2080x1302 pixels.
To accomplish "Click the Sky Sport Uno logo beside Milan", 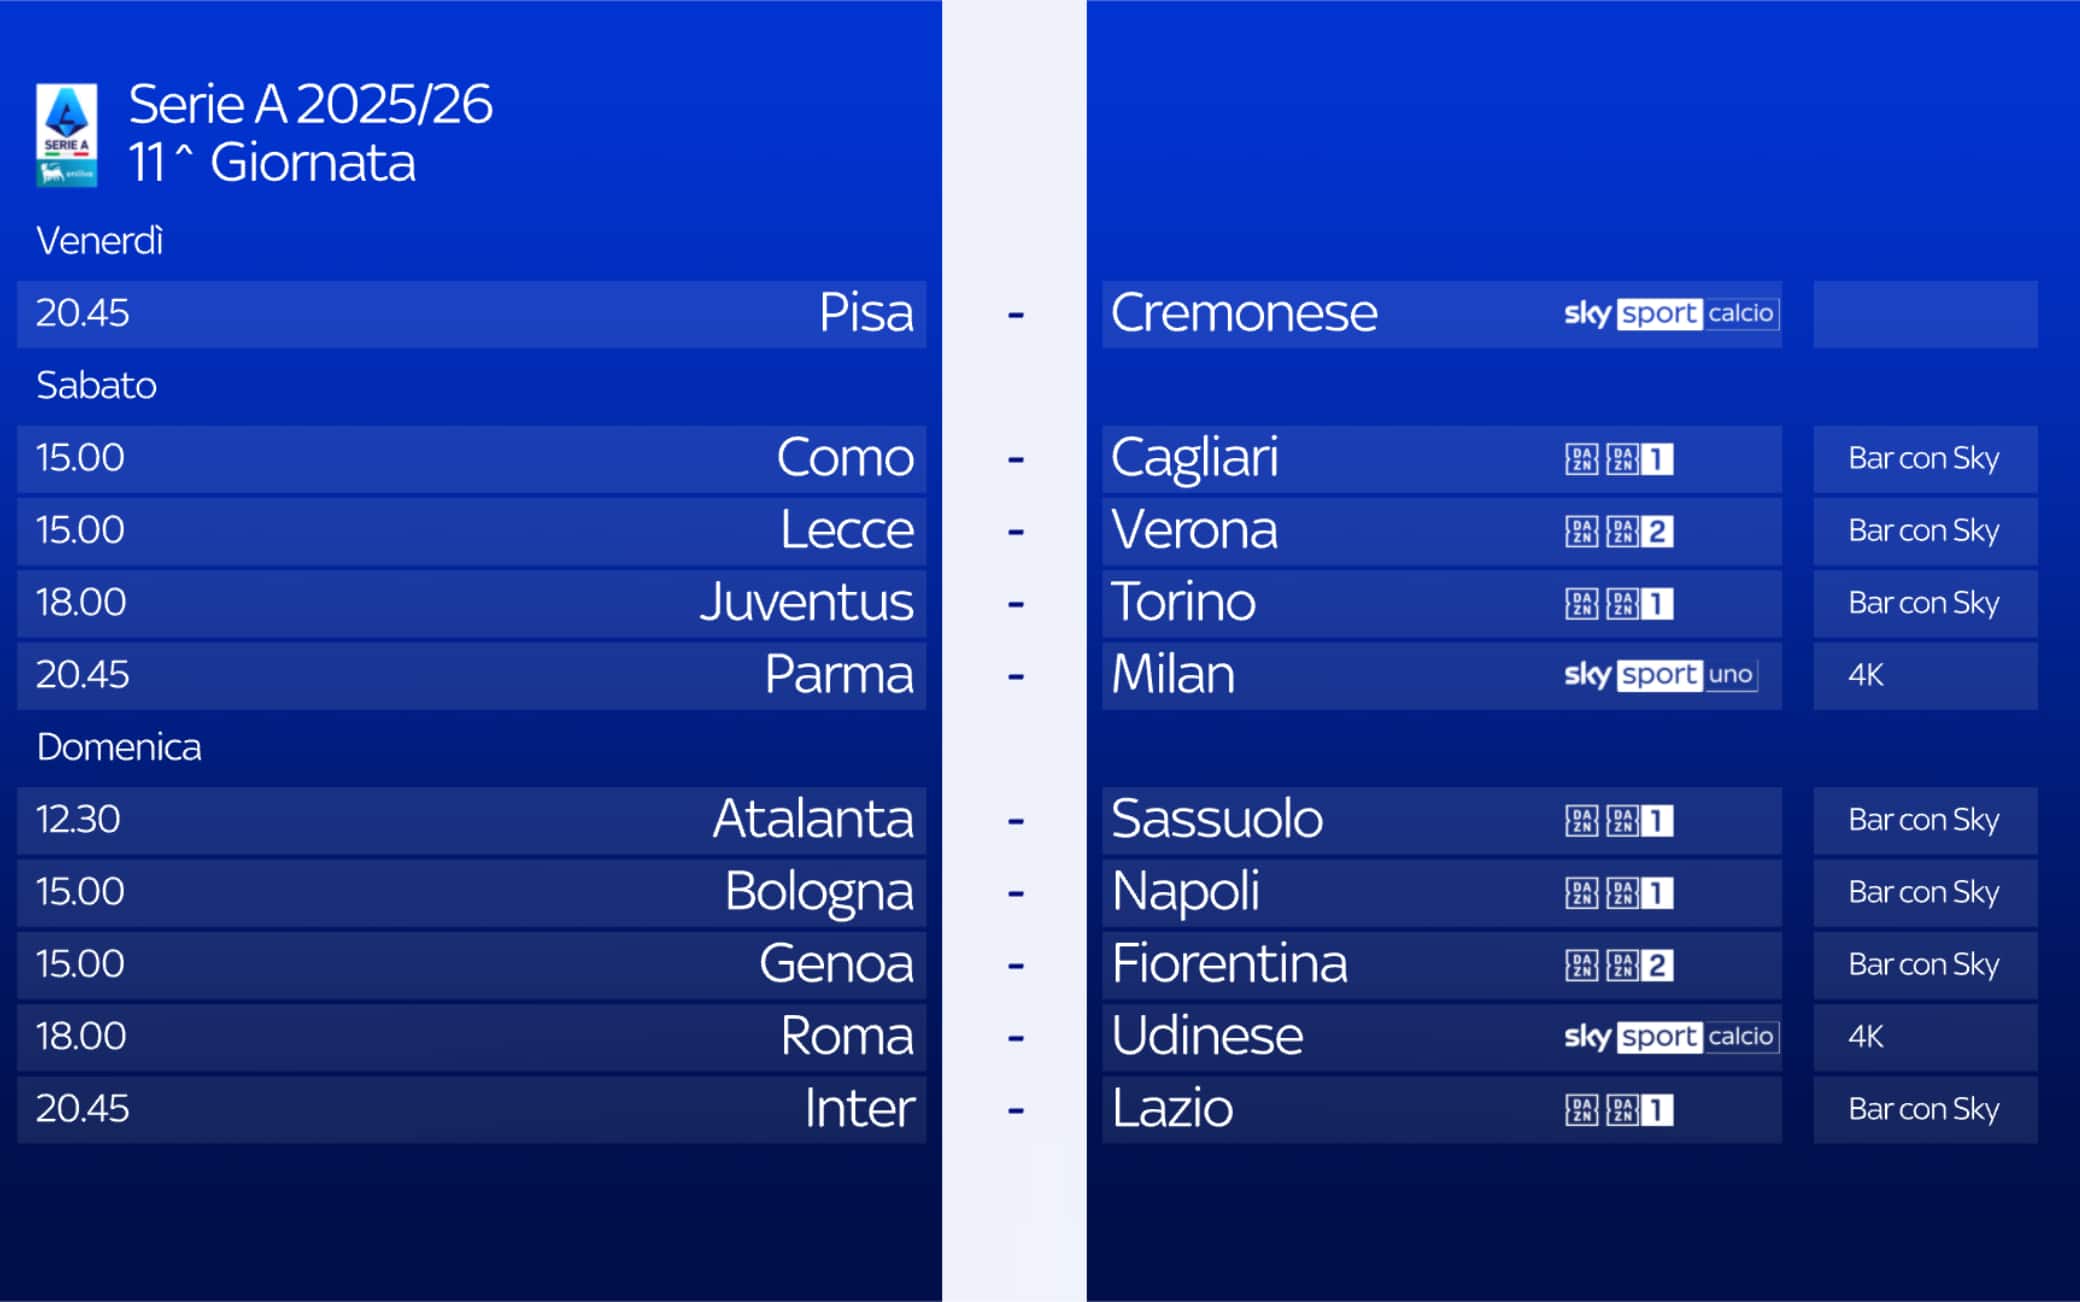I will [1660, 675].
